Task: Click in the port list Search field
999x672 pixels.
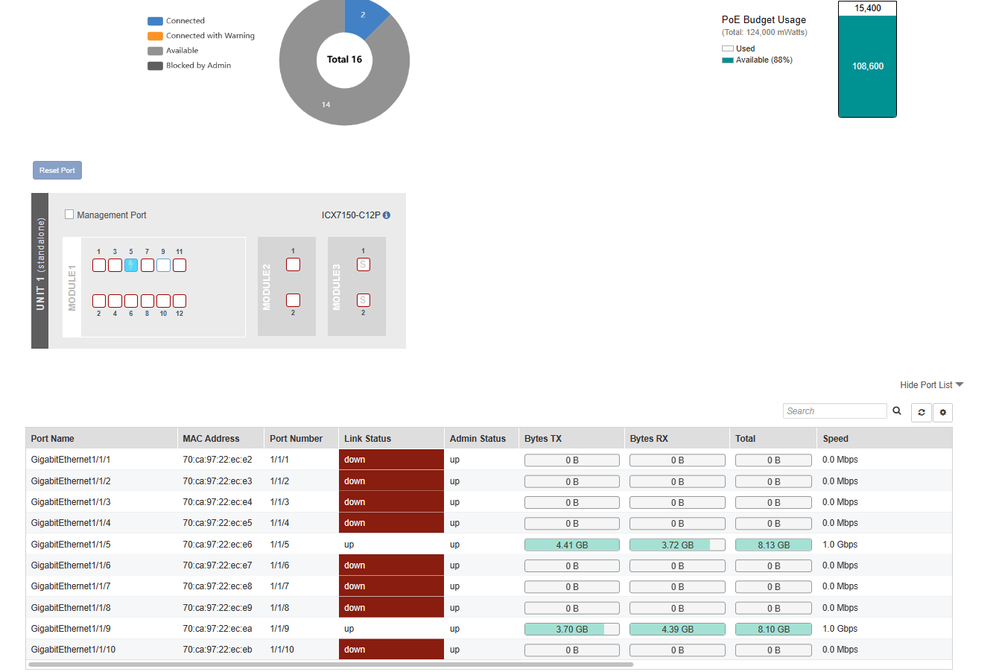Action: coord(834,411)
